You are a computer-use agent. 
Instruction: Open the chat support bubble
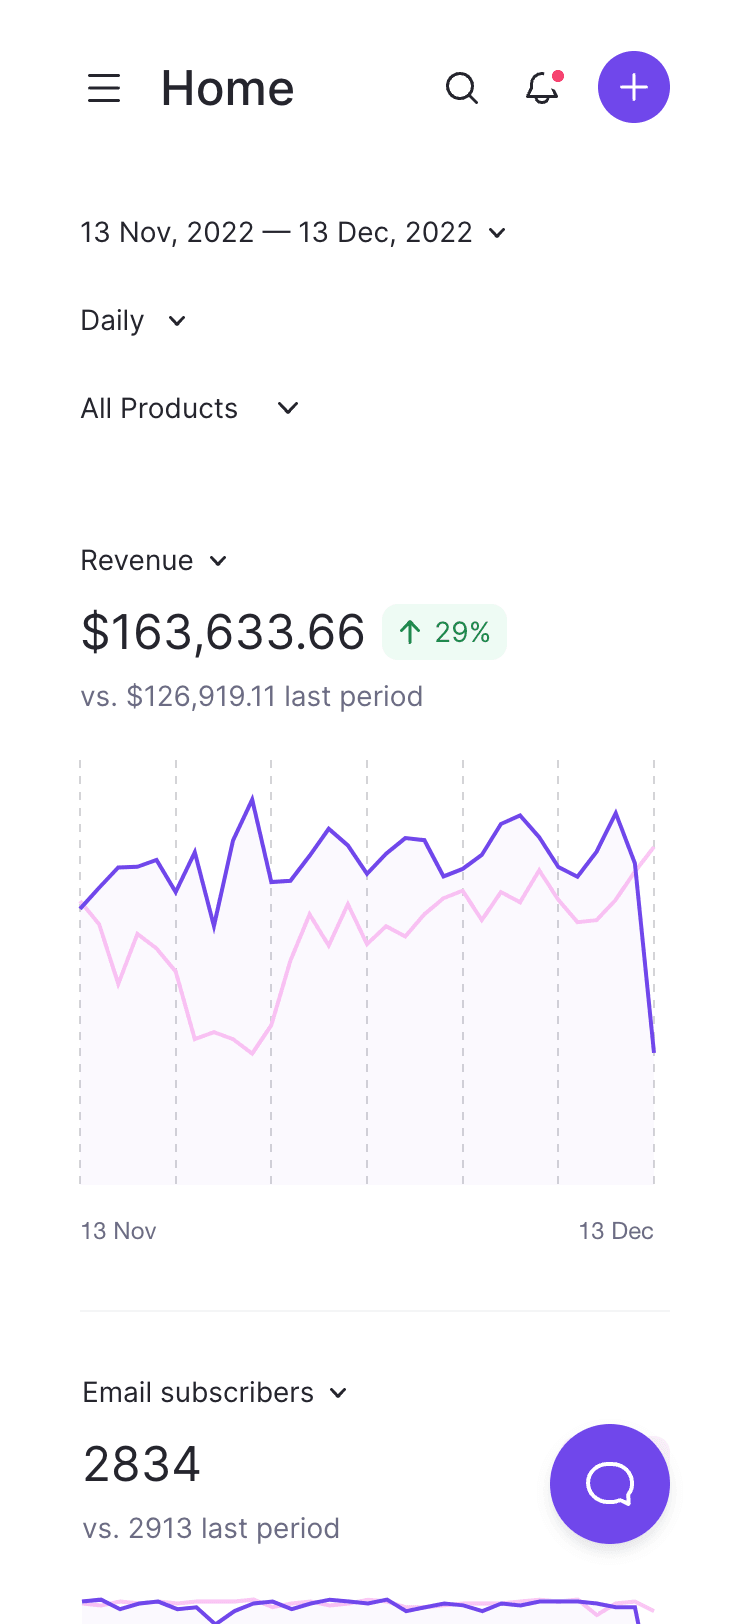coord(610,1484)
